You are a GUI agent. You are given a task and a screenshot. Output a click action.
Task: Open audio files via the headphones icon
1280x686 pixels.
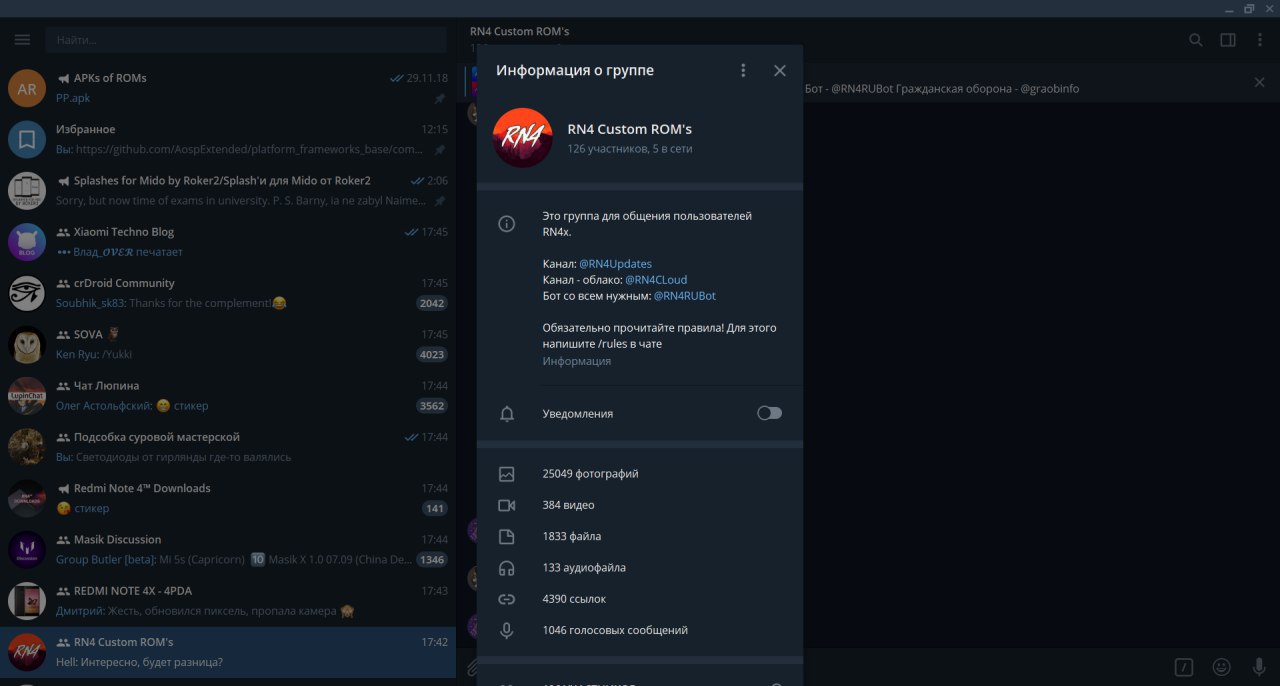[507, 568]
